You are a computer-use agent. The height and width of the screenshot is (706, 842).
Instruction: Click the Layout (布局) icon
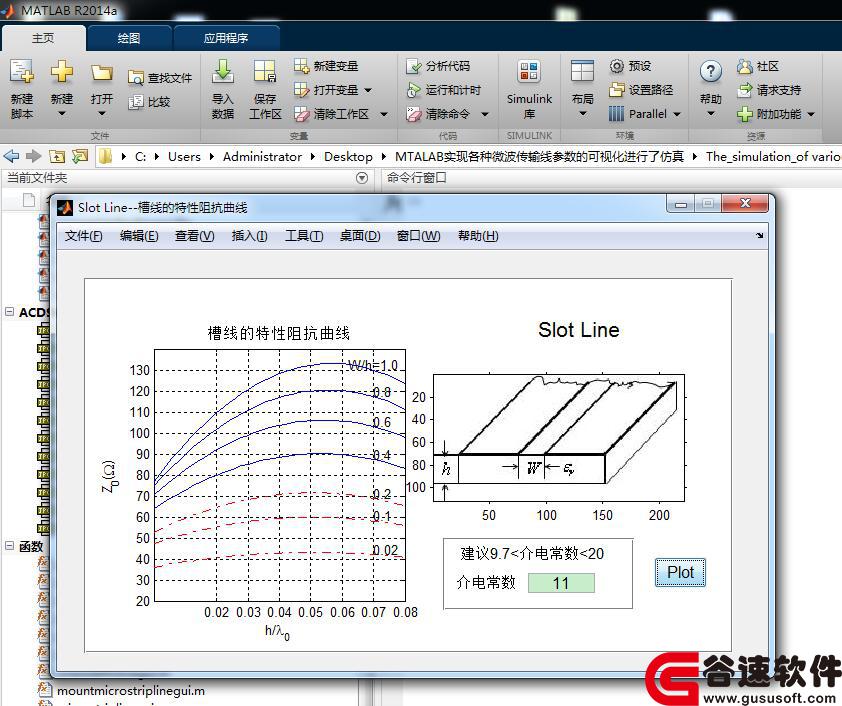click(x=582, y=71)
